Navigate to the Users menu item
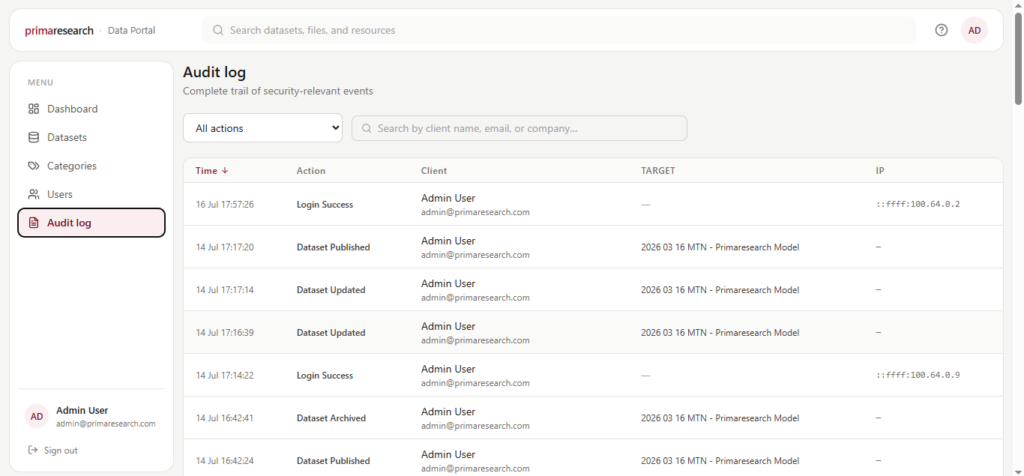Image resolution: width=1024 pixels, height=476 pixels. coord(91,195)
